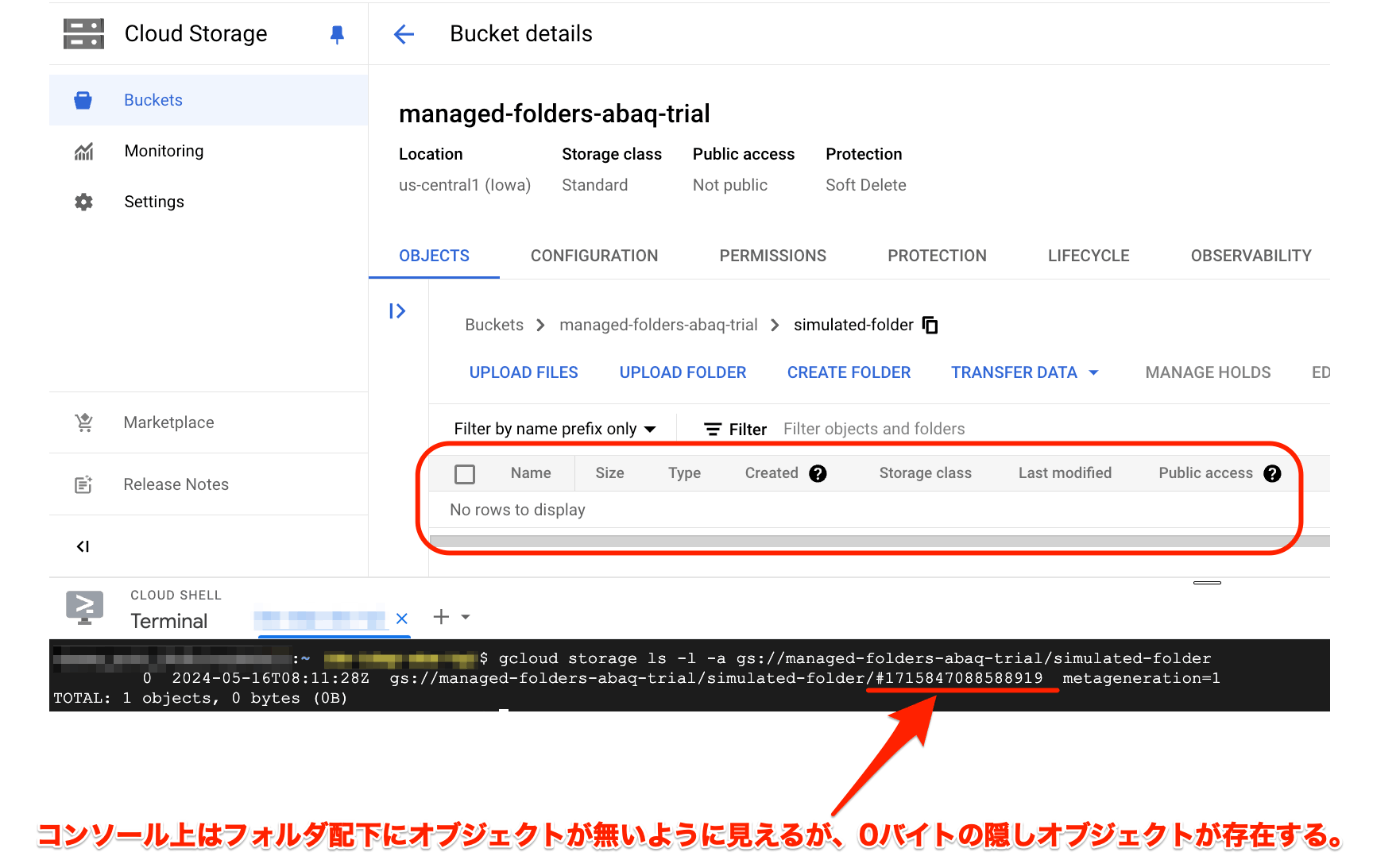The image size is (1400, 856).
Task: Click the Type column header
Action: (x=684, y=474)
